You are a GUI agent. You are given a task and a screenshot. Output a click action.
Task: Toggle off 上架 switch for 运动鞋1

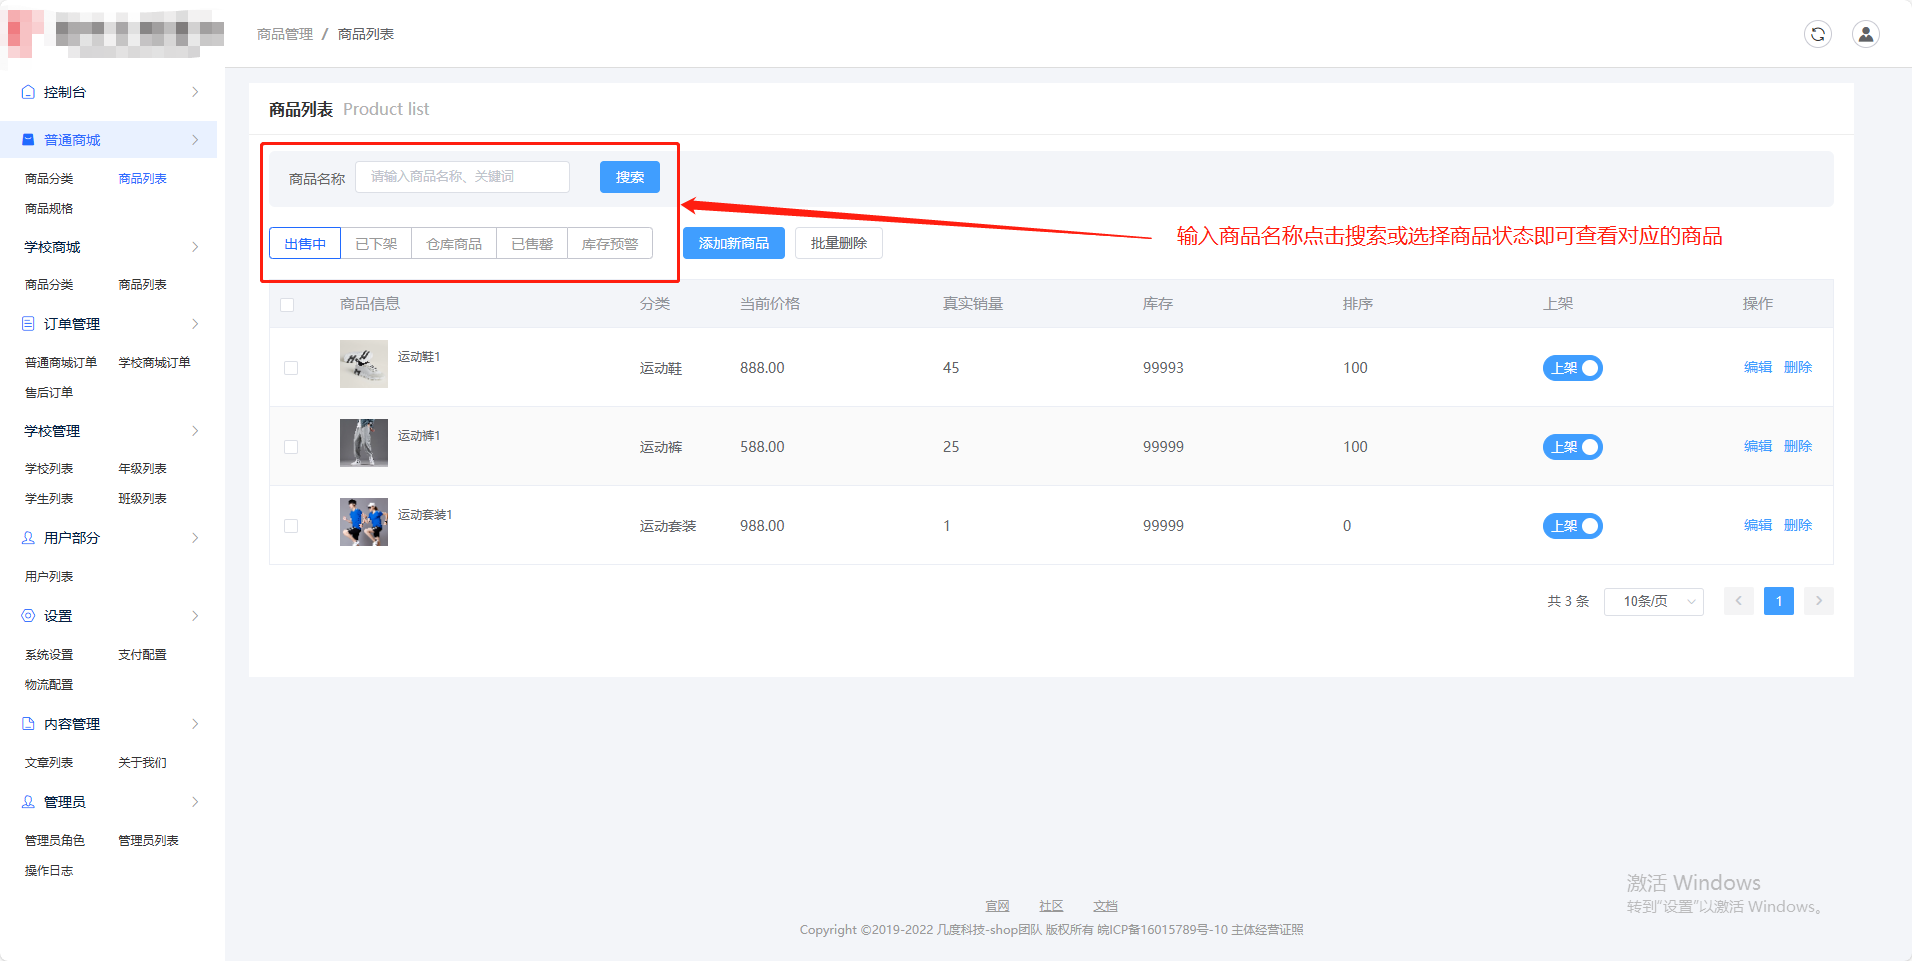click(x=1572, y=368)
